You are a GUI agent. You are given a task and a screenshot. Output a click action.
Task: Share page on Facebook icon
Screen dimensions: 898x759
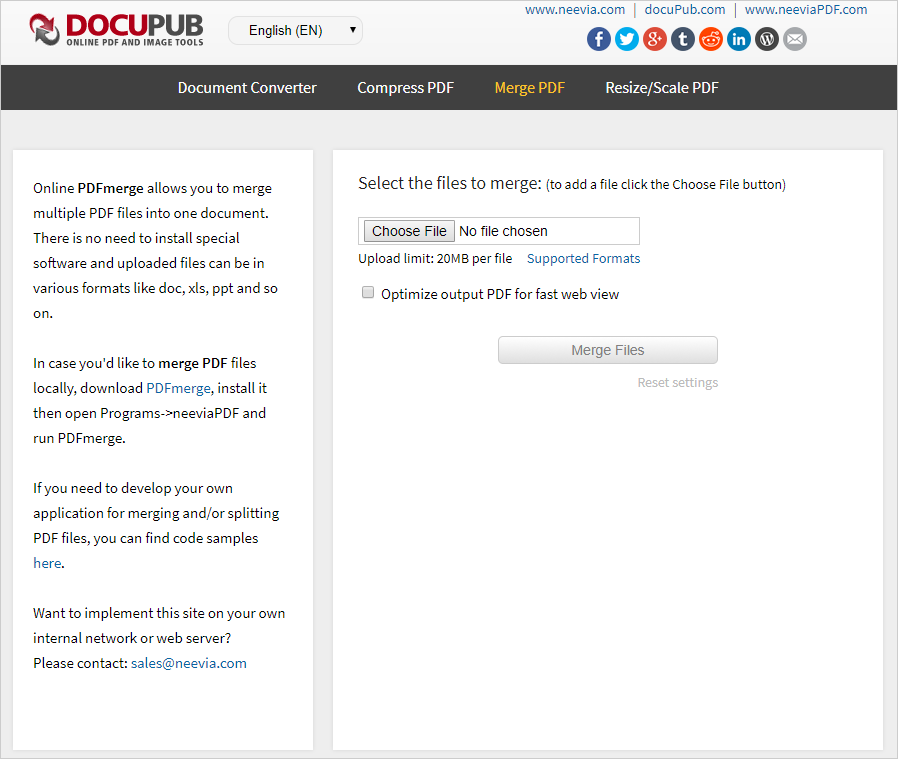coord(598,39)
